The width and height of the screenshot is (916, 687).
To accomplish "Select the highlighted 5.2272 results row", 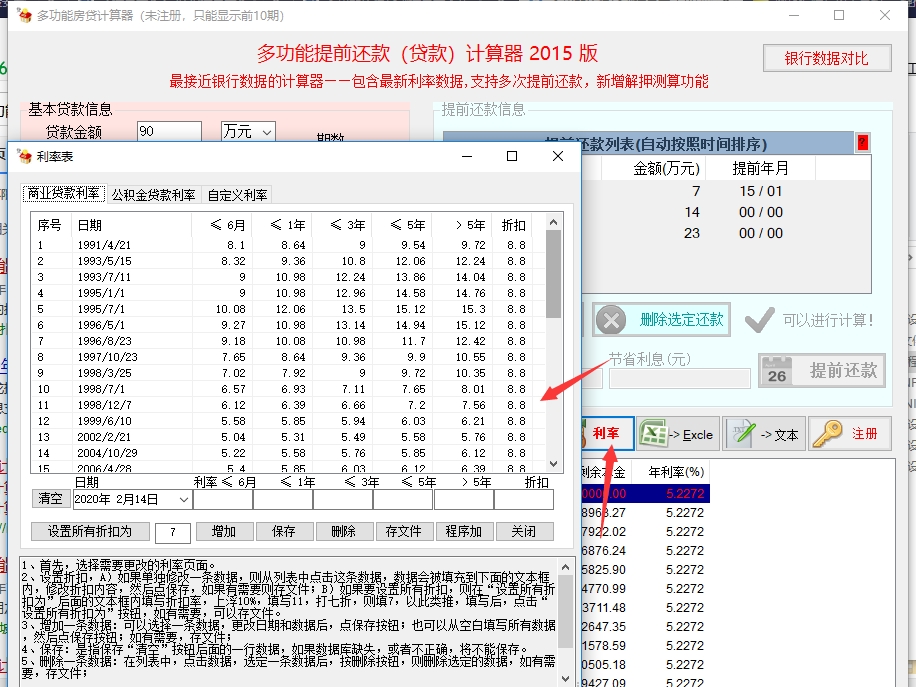I will [x=646, y=494].
